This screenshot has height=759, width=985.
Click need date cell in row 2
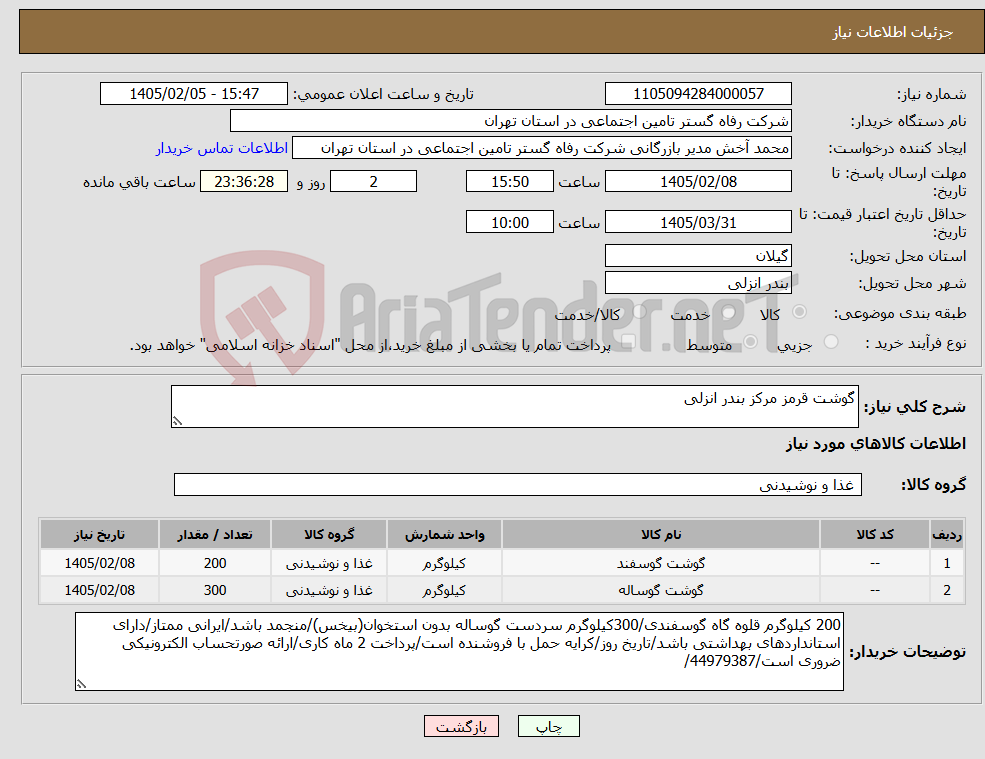[99, 590]
